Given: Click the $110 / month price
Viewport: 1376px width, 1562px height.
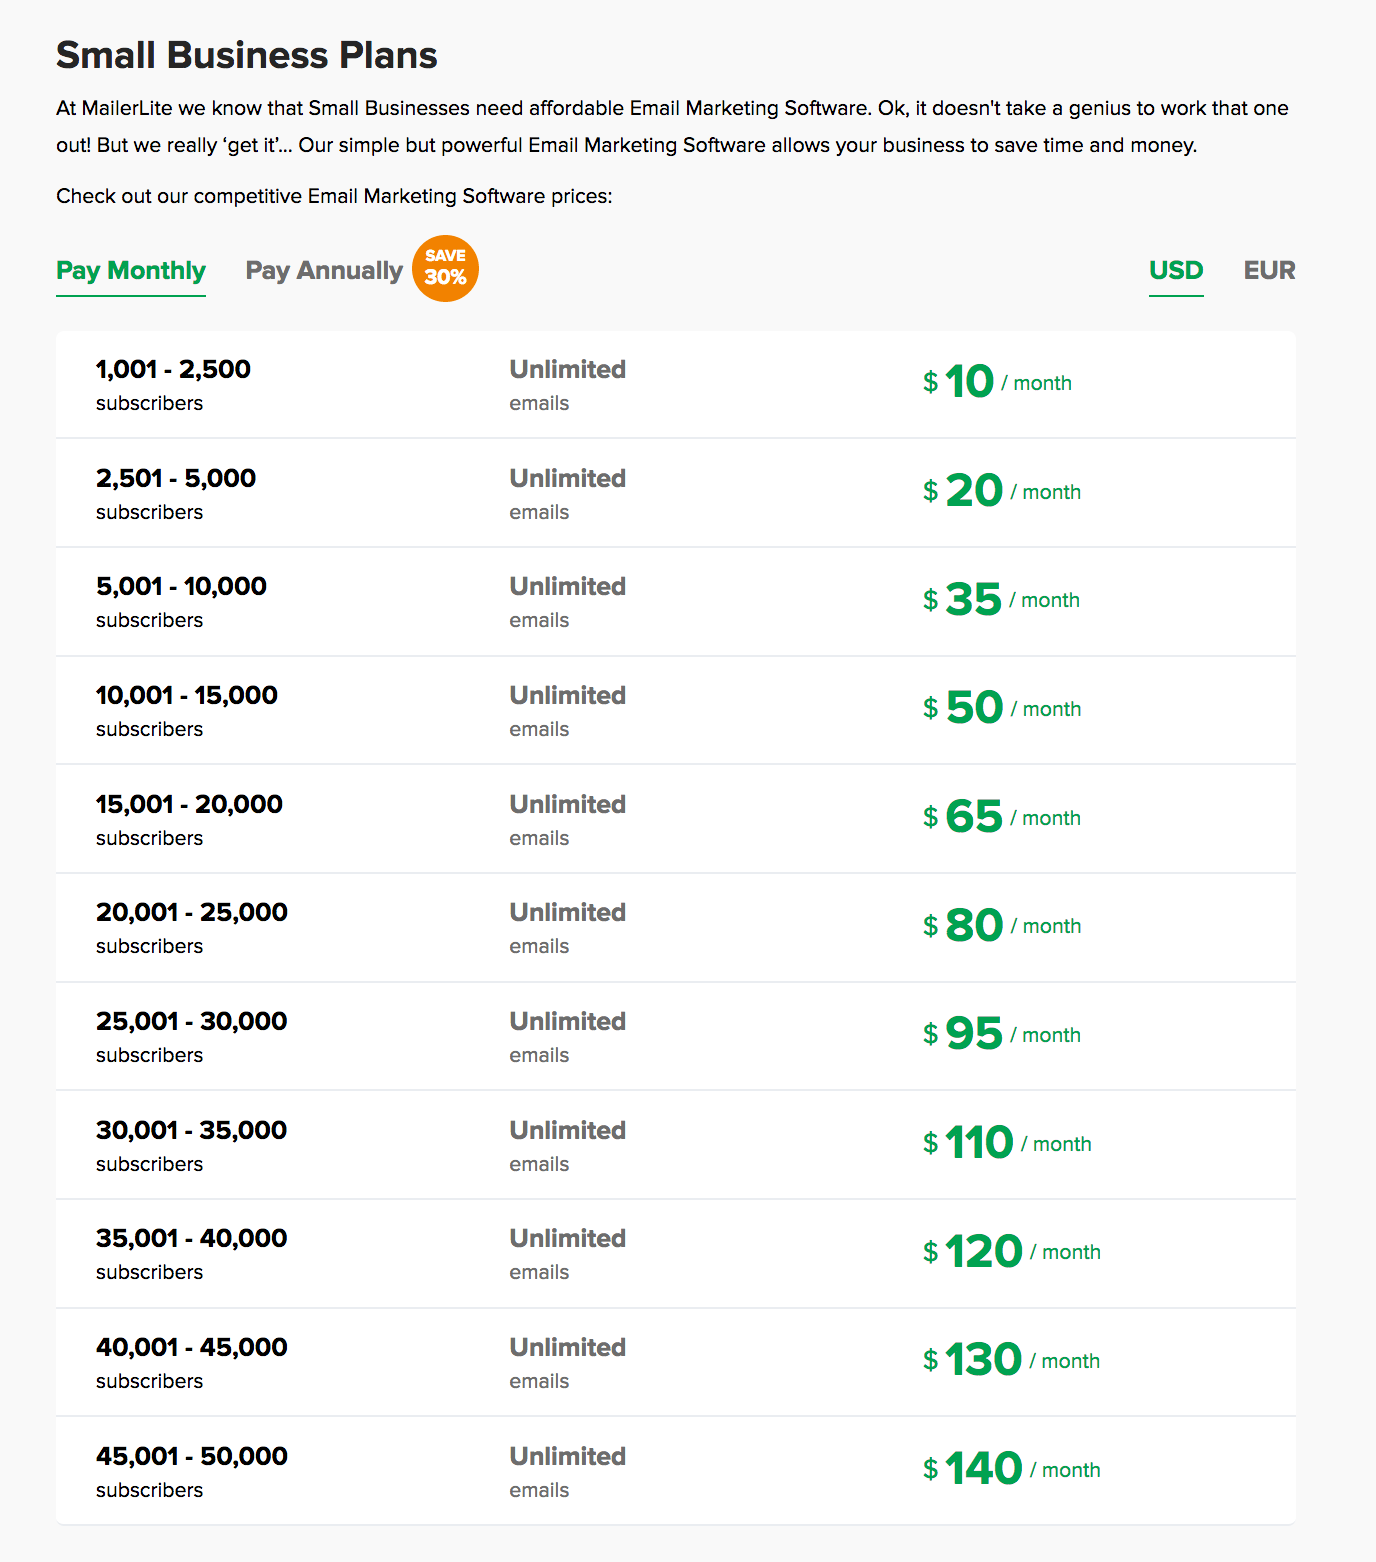Looking at the screenshot, I should [x=1006, y=1143].
